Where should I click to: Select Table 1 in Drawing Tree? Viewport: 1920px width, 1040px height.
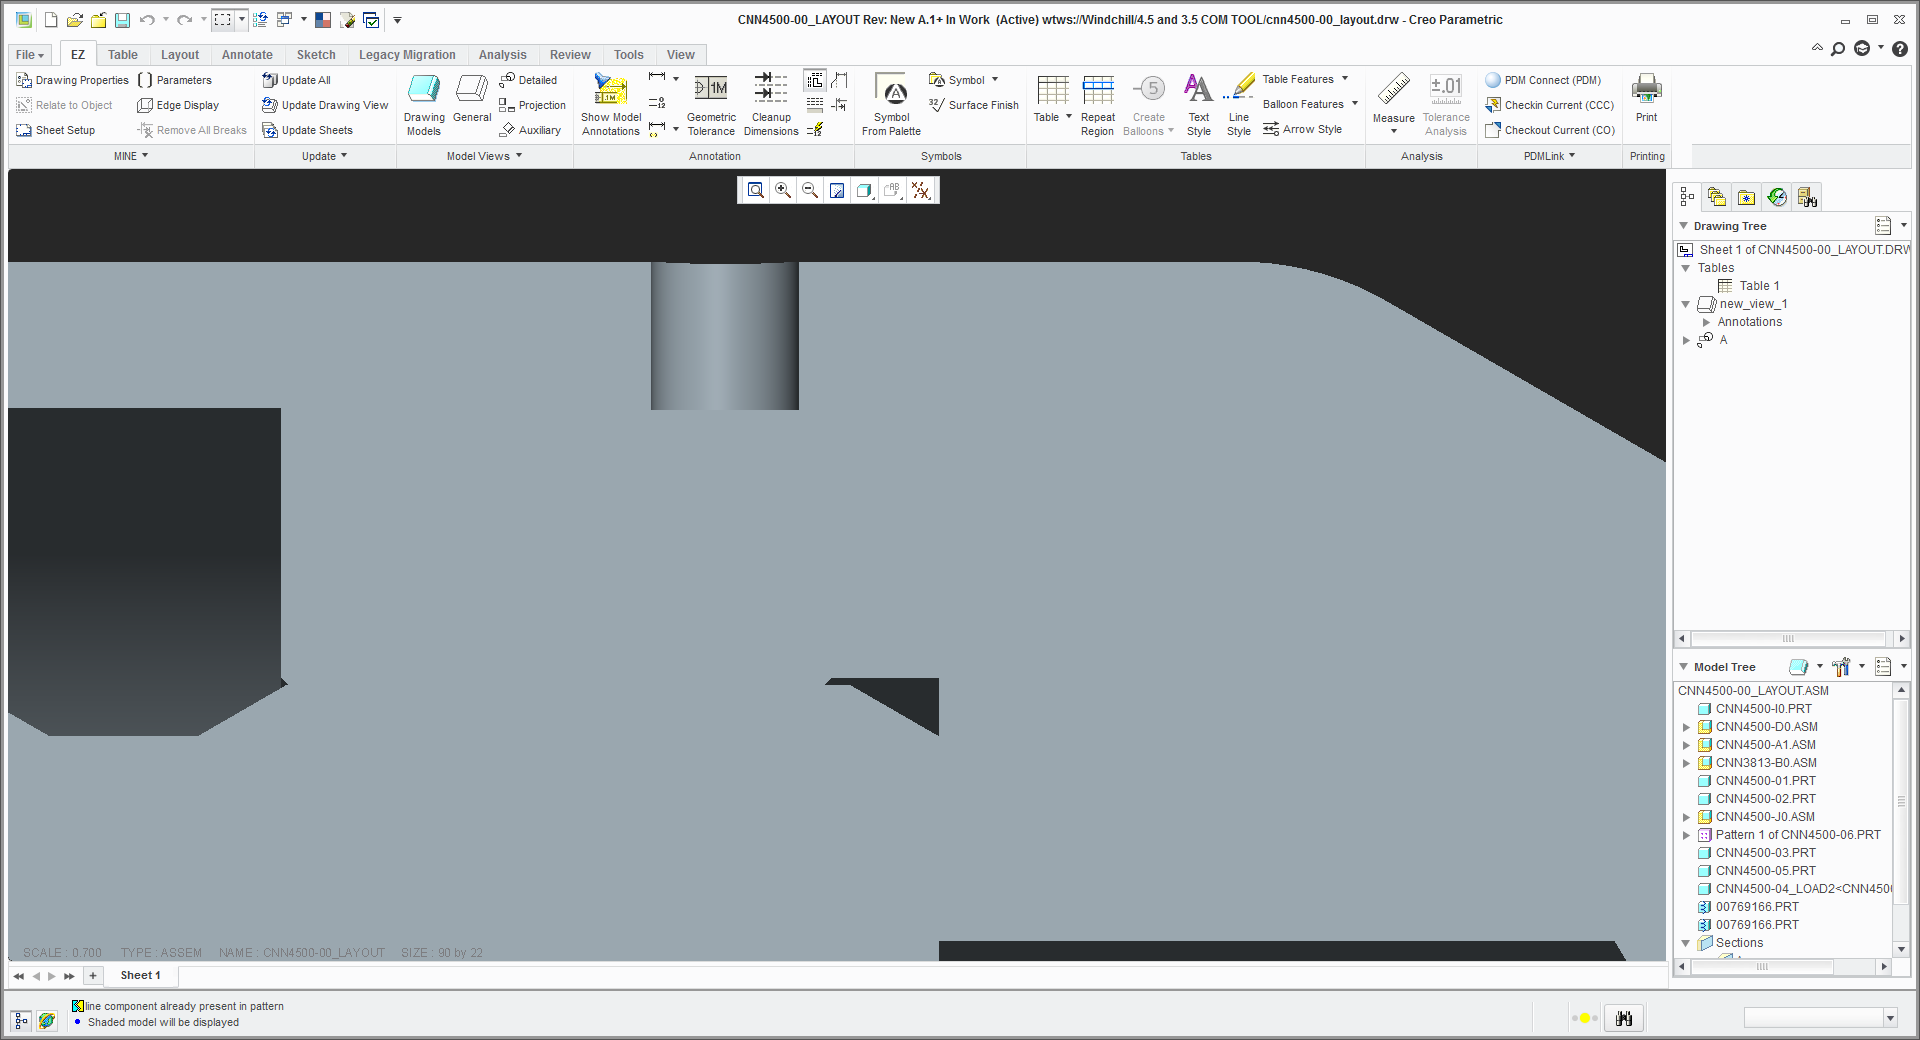[x=1758, y=286]
